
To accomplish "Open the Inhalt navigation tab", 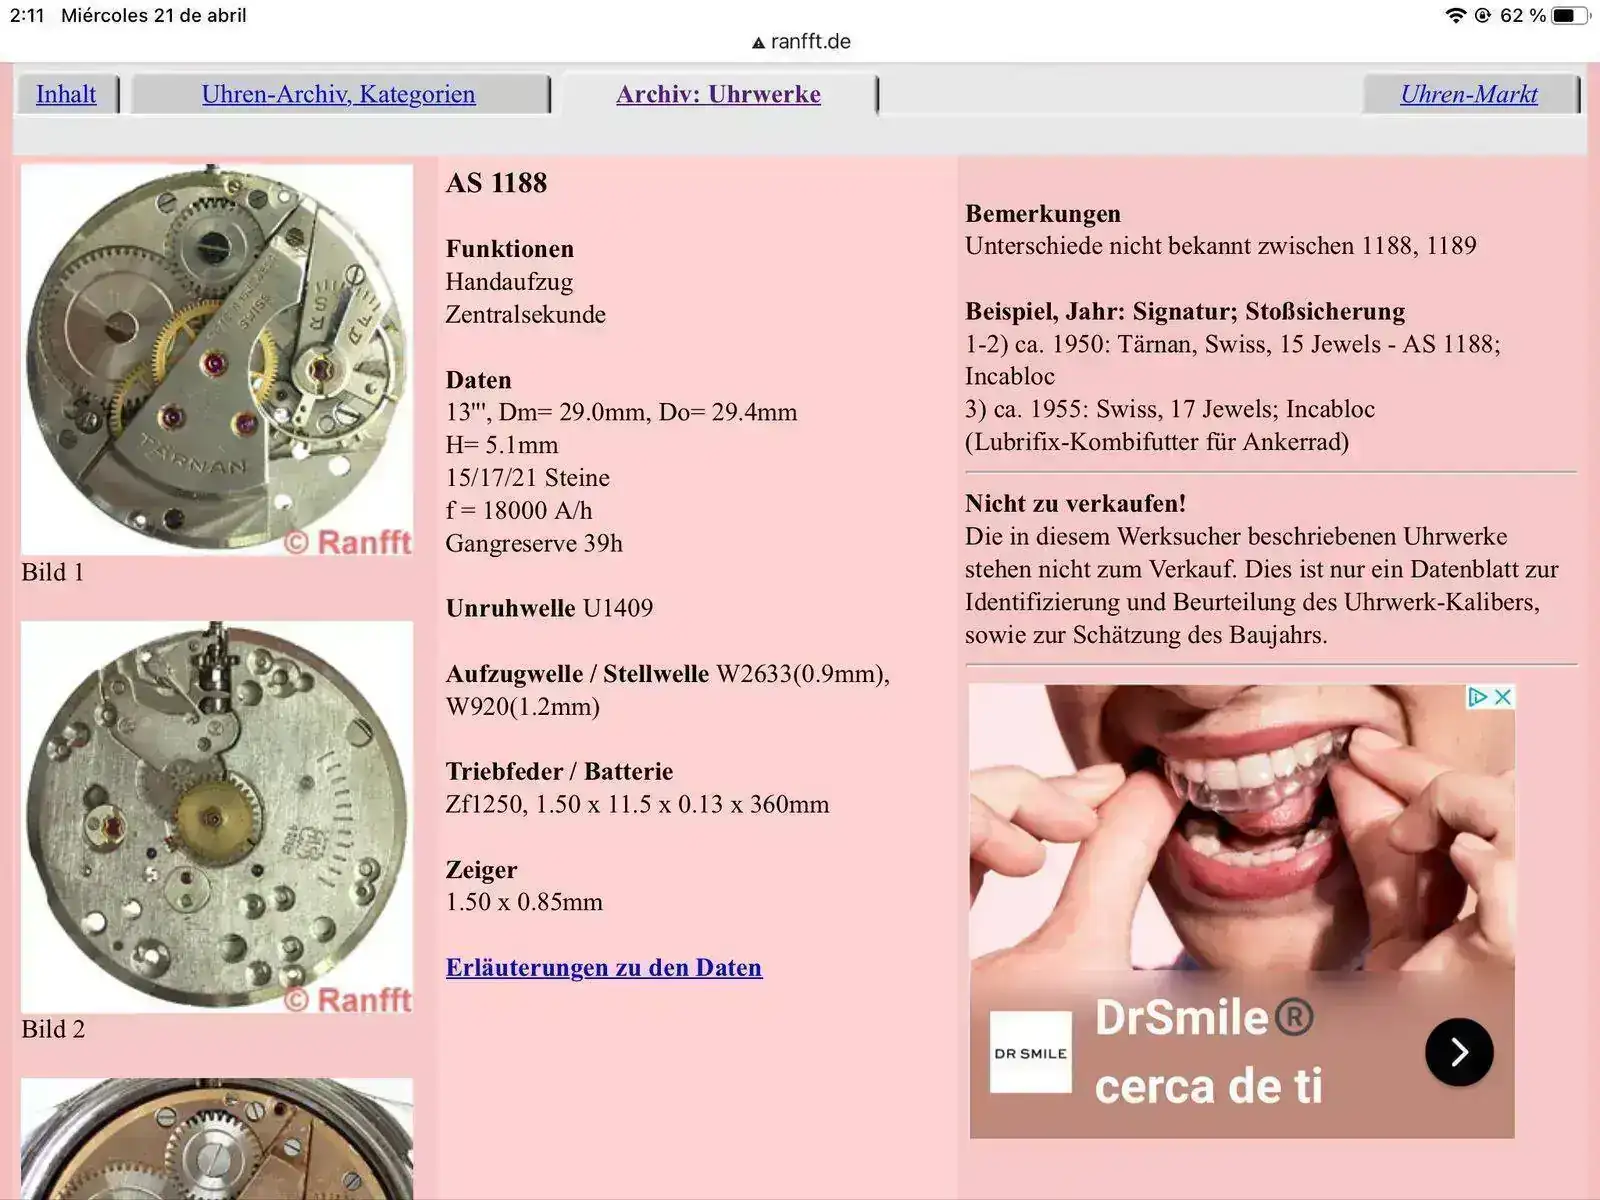I will [66, 94].
